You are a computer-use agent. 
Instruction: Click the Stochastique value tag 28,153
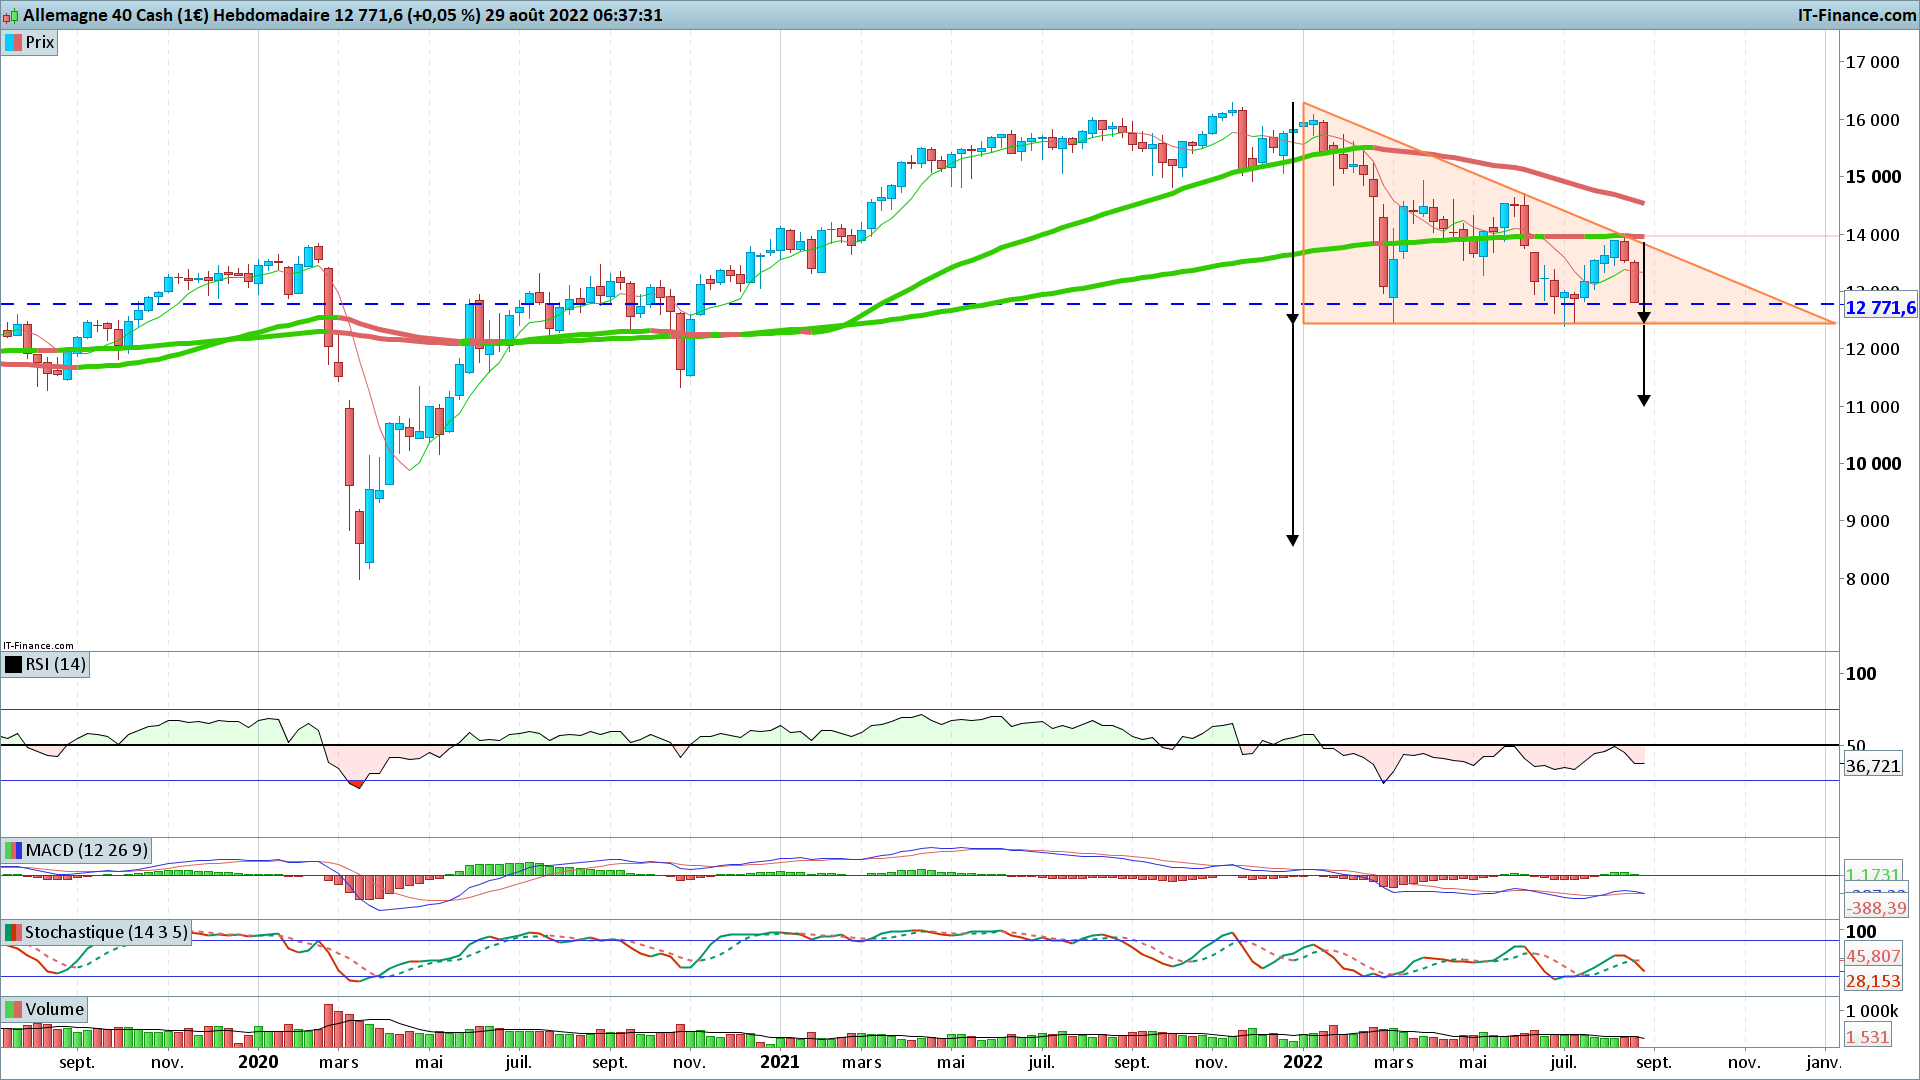pos(1872,982)
